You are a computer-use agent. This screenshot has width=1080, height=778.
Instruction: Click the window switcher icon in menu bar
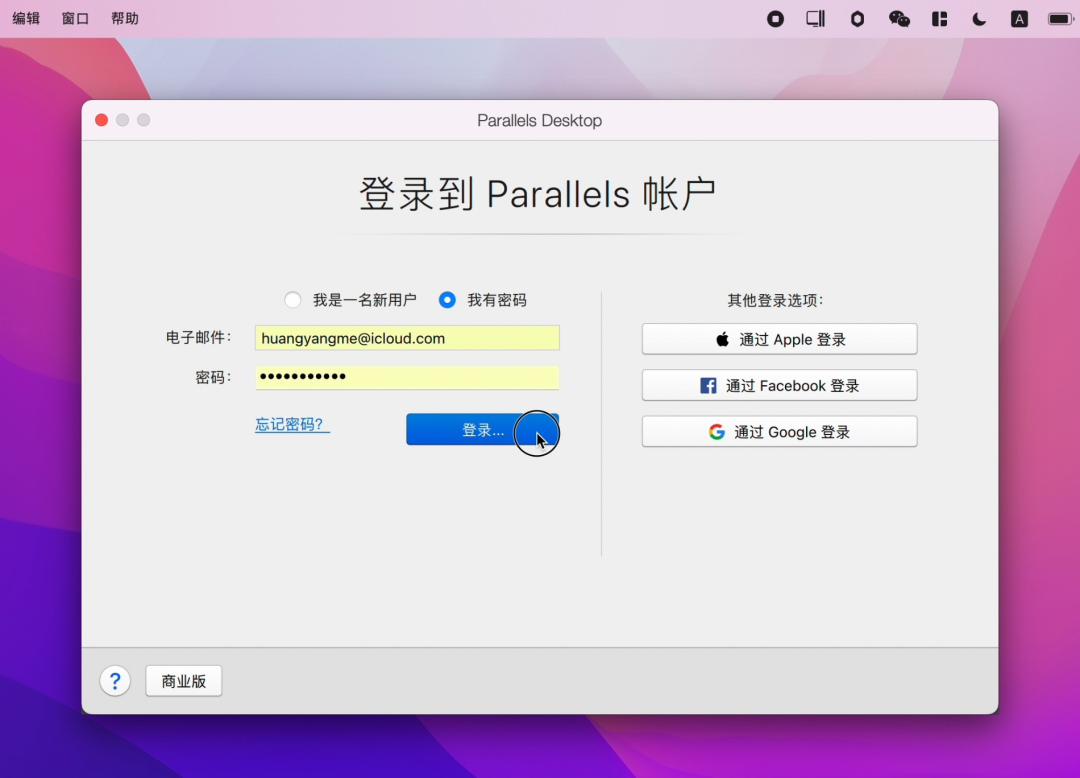tap(815, 18)
